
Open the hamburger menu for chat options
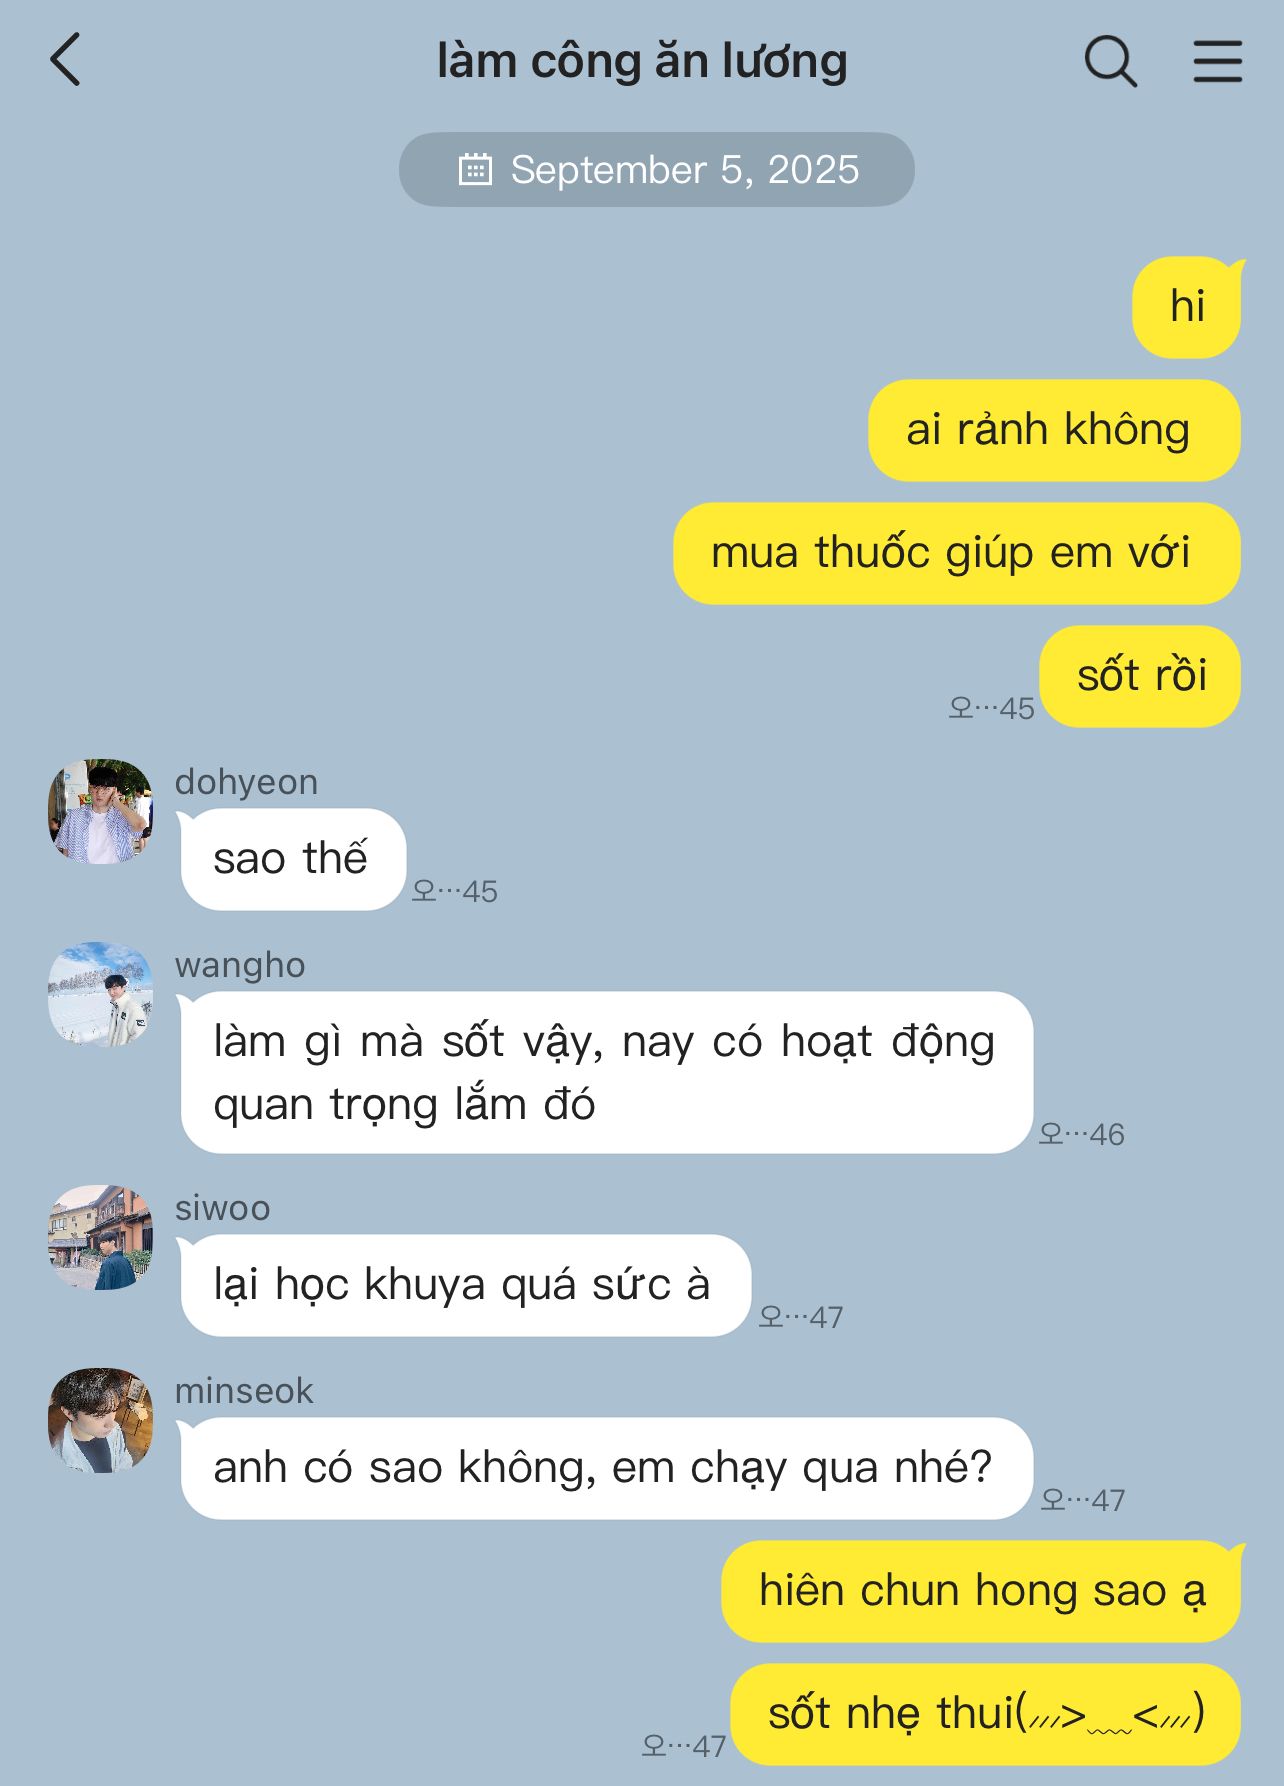(x=1218, y=61)
